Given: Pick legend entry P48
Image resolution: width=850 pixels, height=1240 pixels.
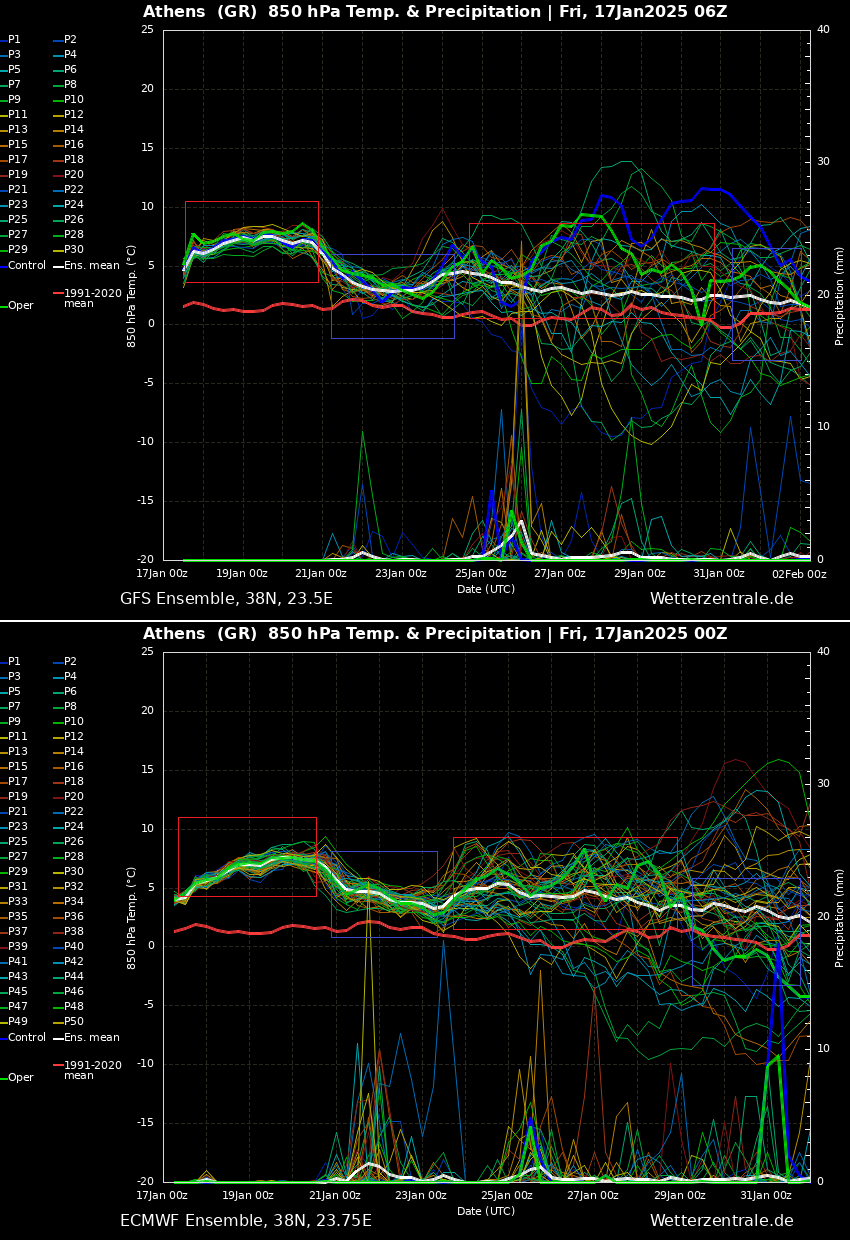Looking at the screenshot, I should coord(70,1006).
